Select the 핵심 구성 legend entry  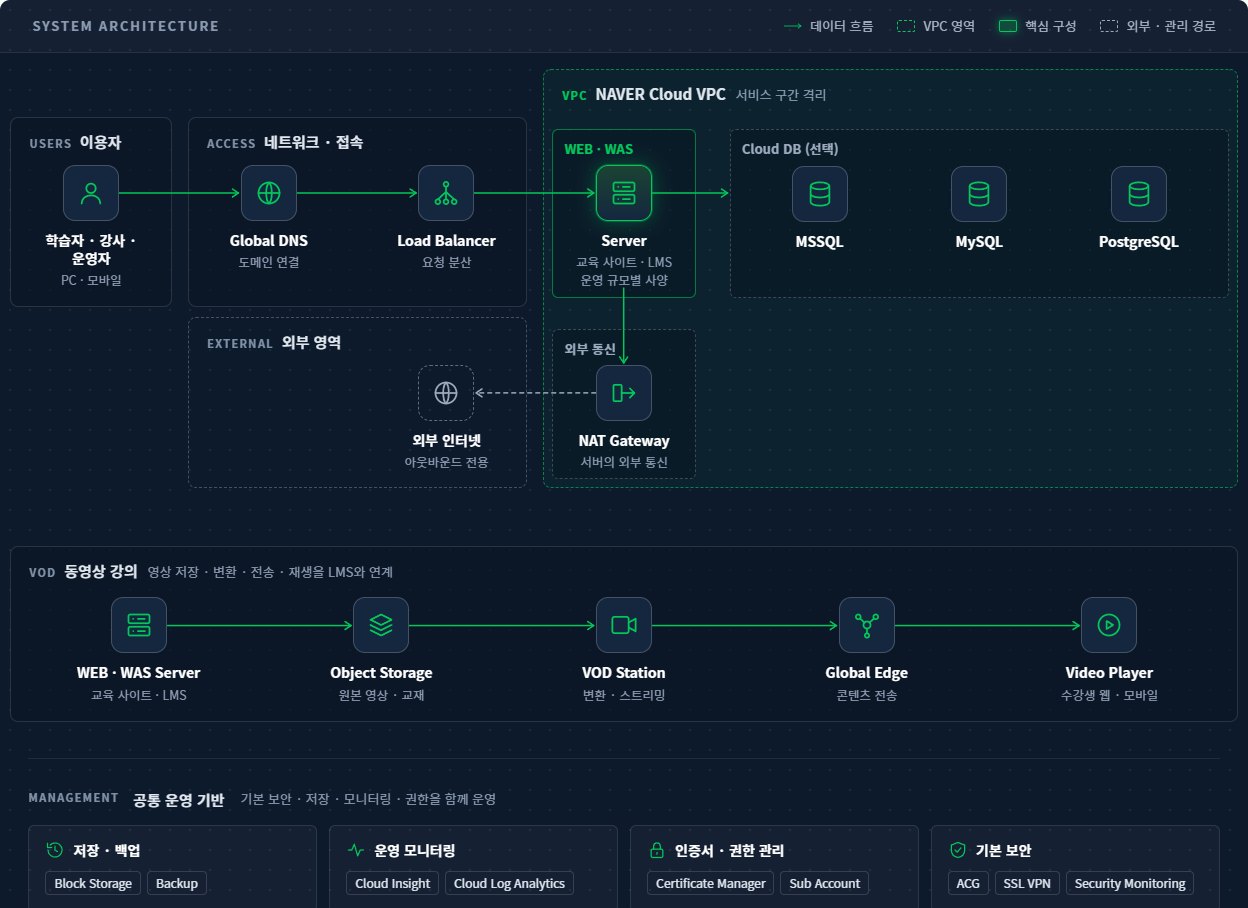click(x=1037, y=26)
